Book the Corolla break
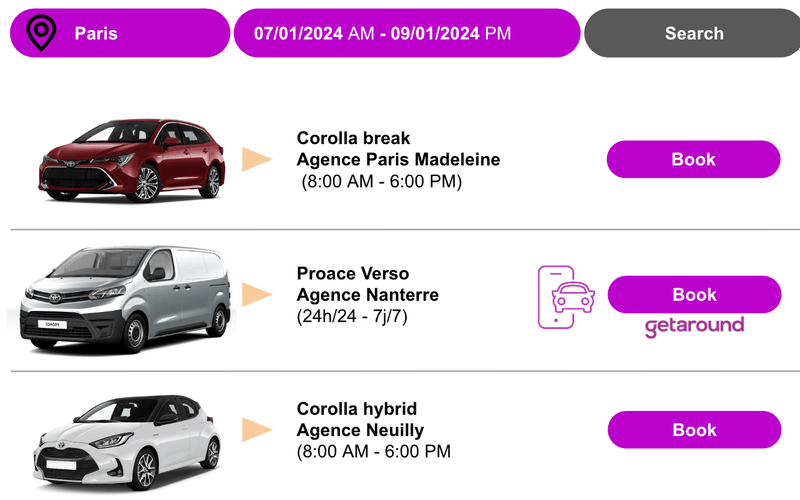 (693, 159)
